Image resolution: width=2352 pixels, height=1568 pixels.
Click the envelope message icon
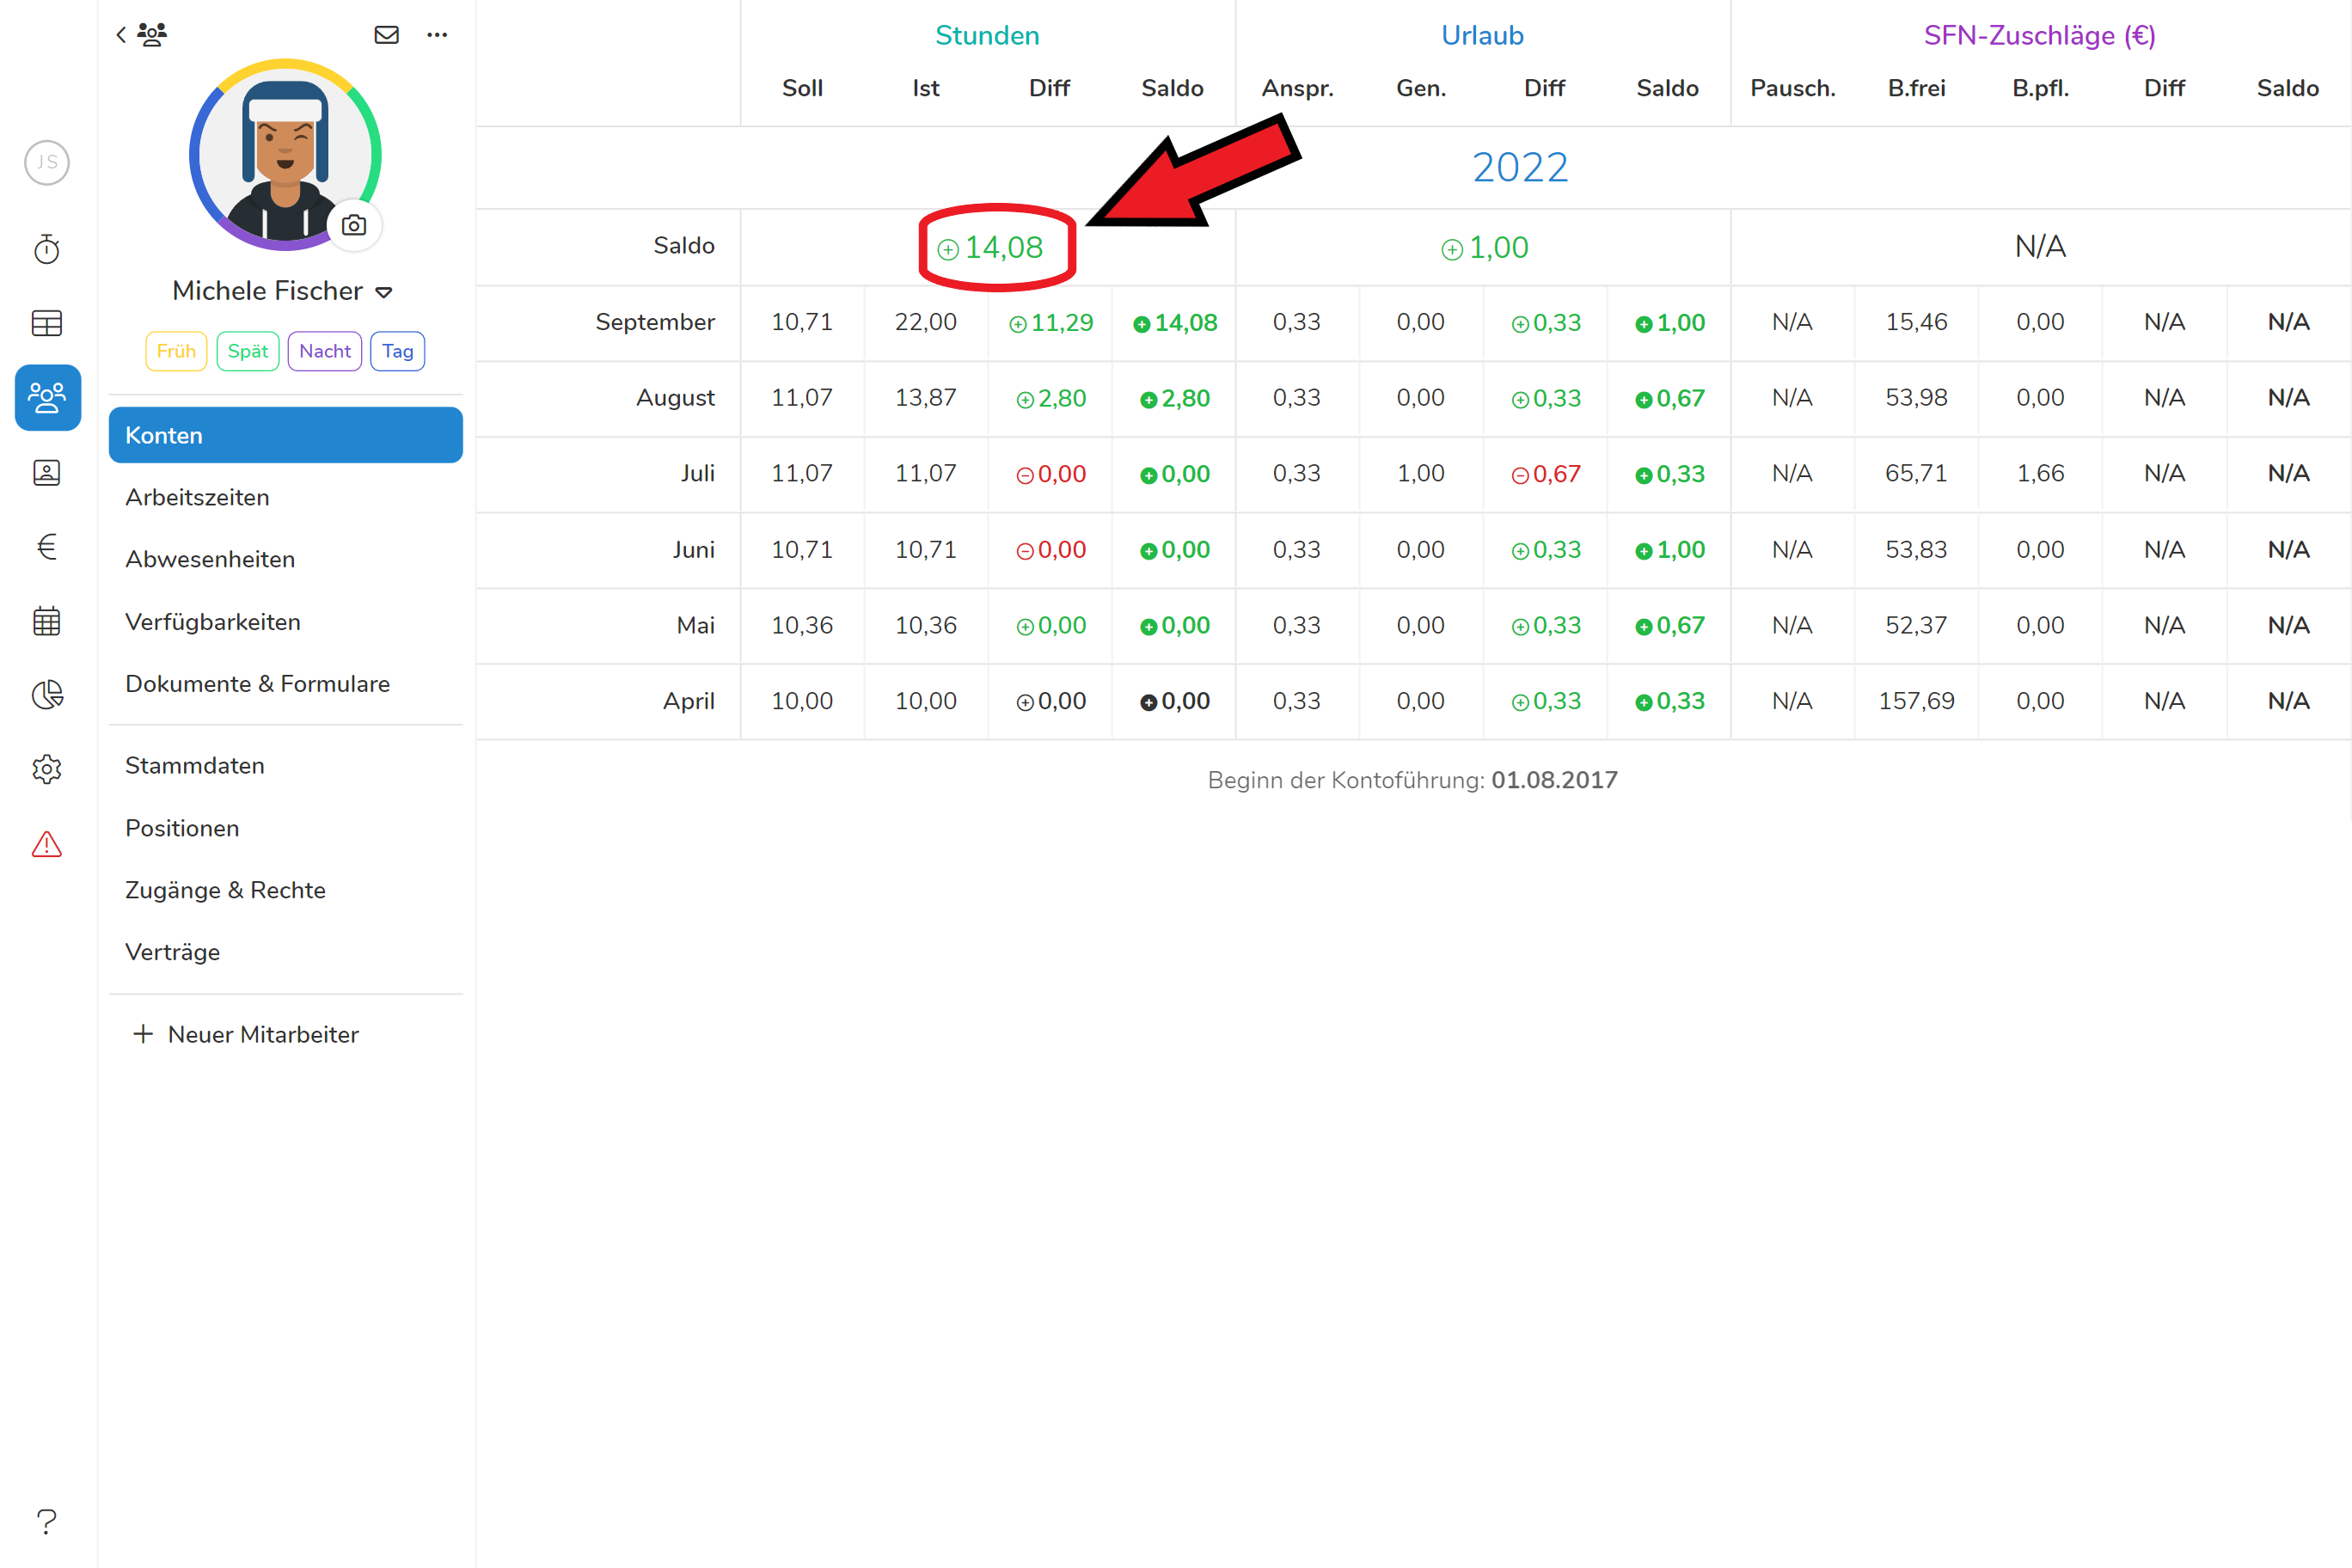386,35
